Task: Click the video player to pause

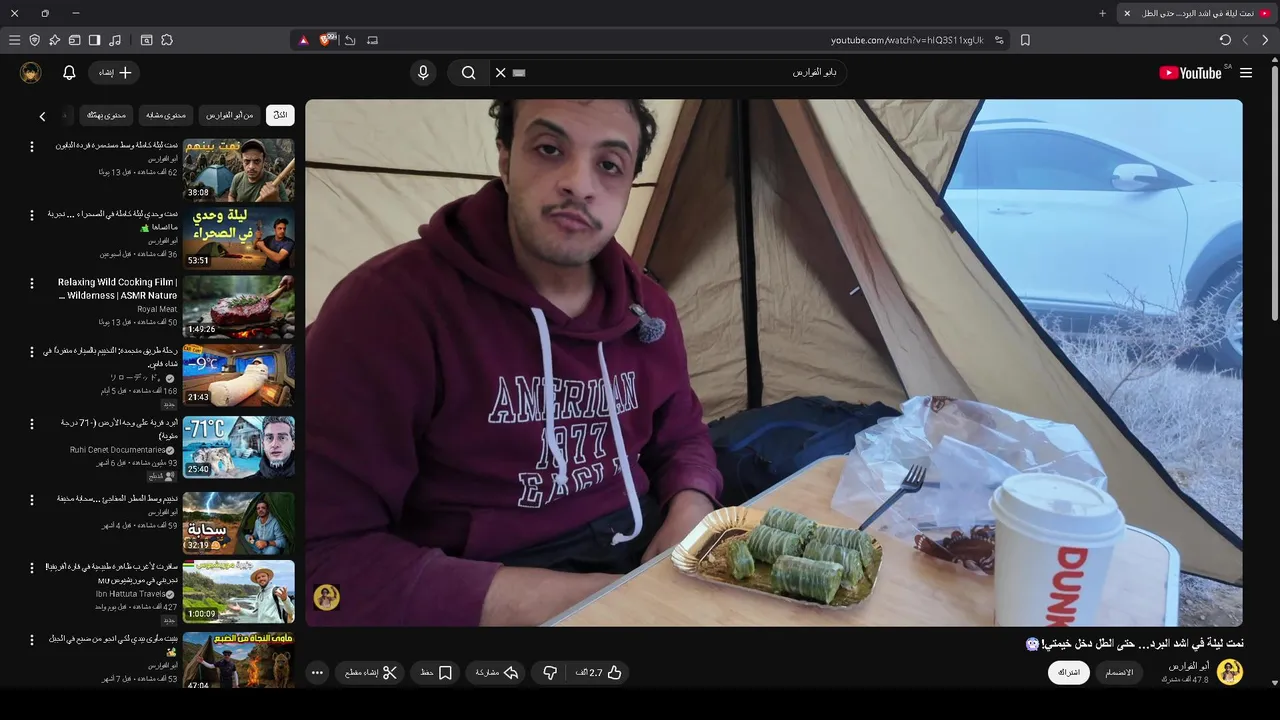Action: click(x=774, y=362)
